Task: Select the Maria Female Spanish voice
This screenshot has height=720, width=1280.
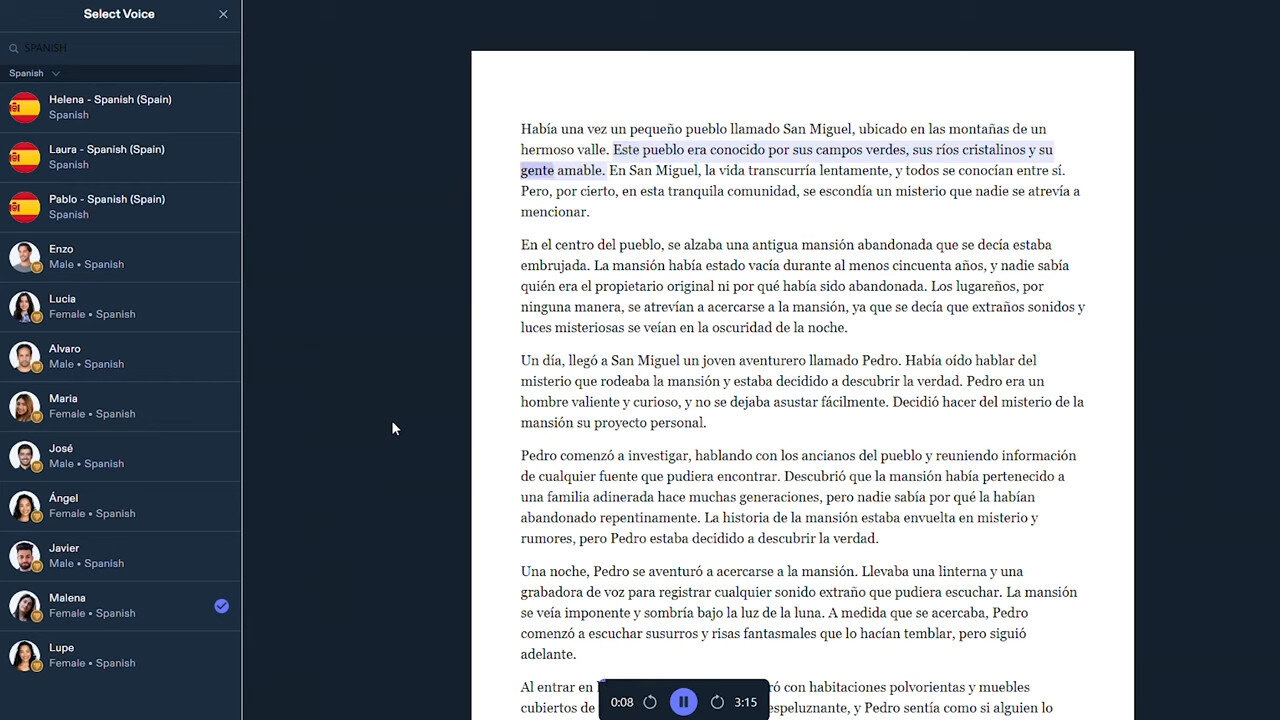Action: (120, 406)
